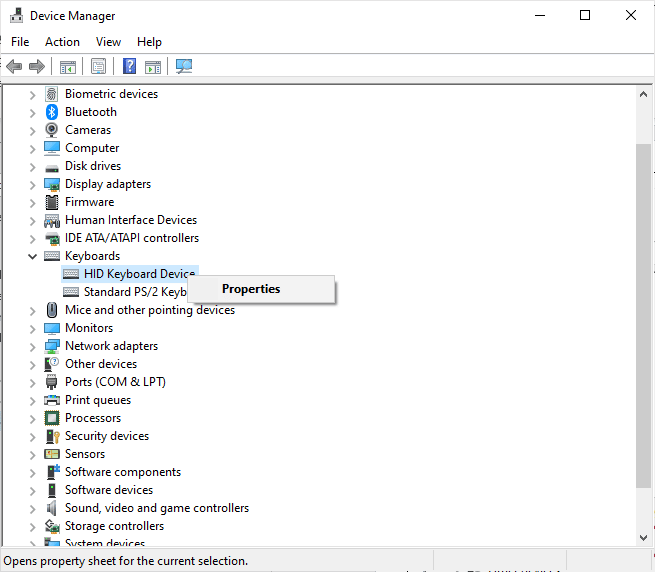Collapse the Keyboards node

pyautogui.click(x=33, y=257)
